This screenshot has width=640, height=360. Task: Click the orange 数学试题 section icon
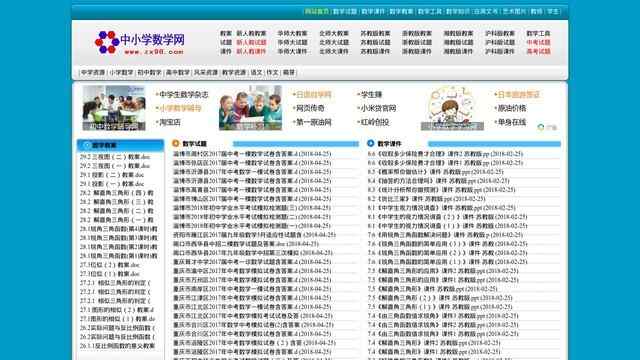click(176, 143)
